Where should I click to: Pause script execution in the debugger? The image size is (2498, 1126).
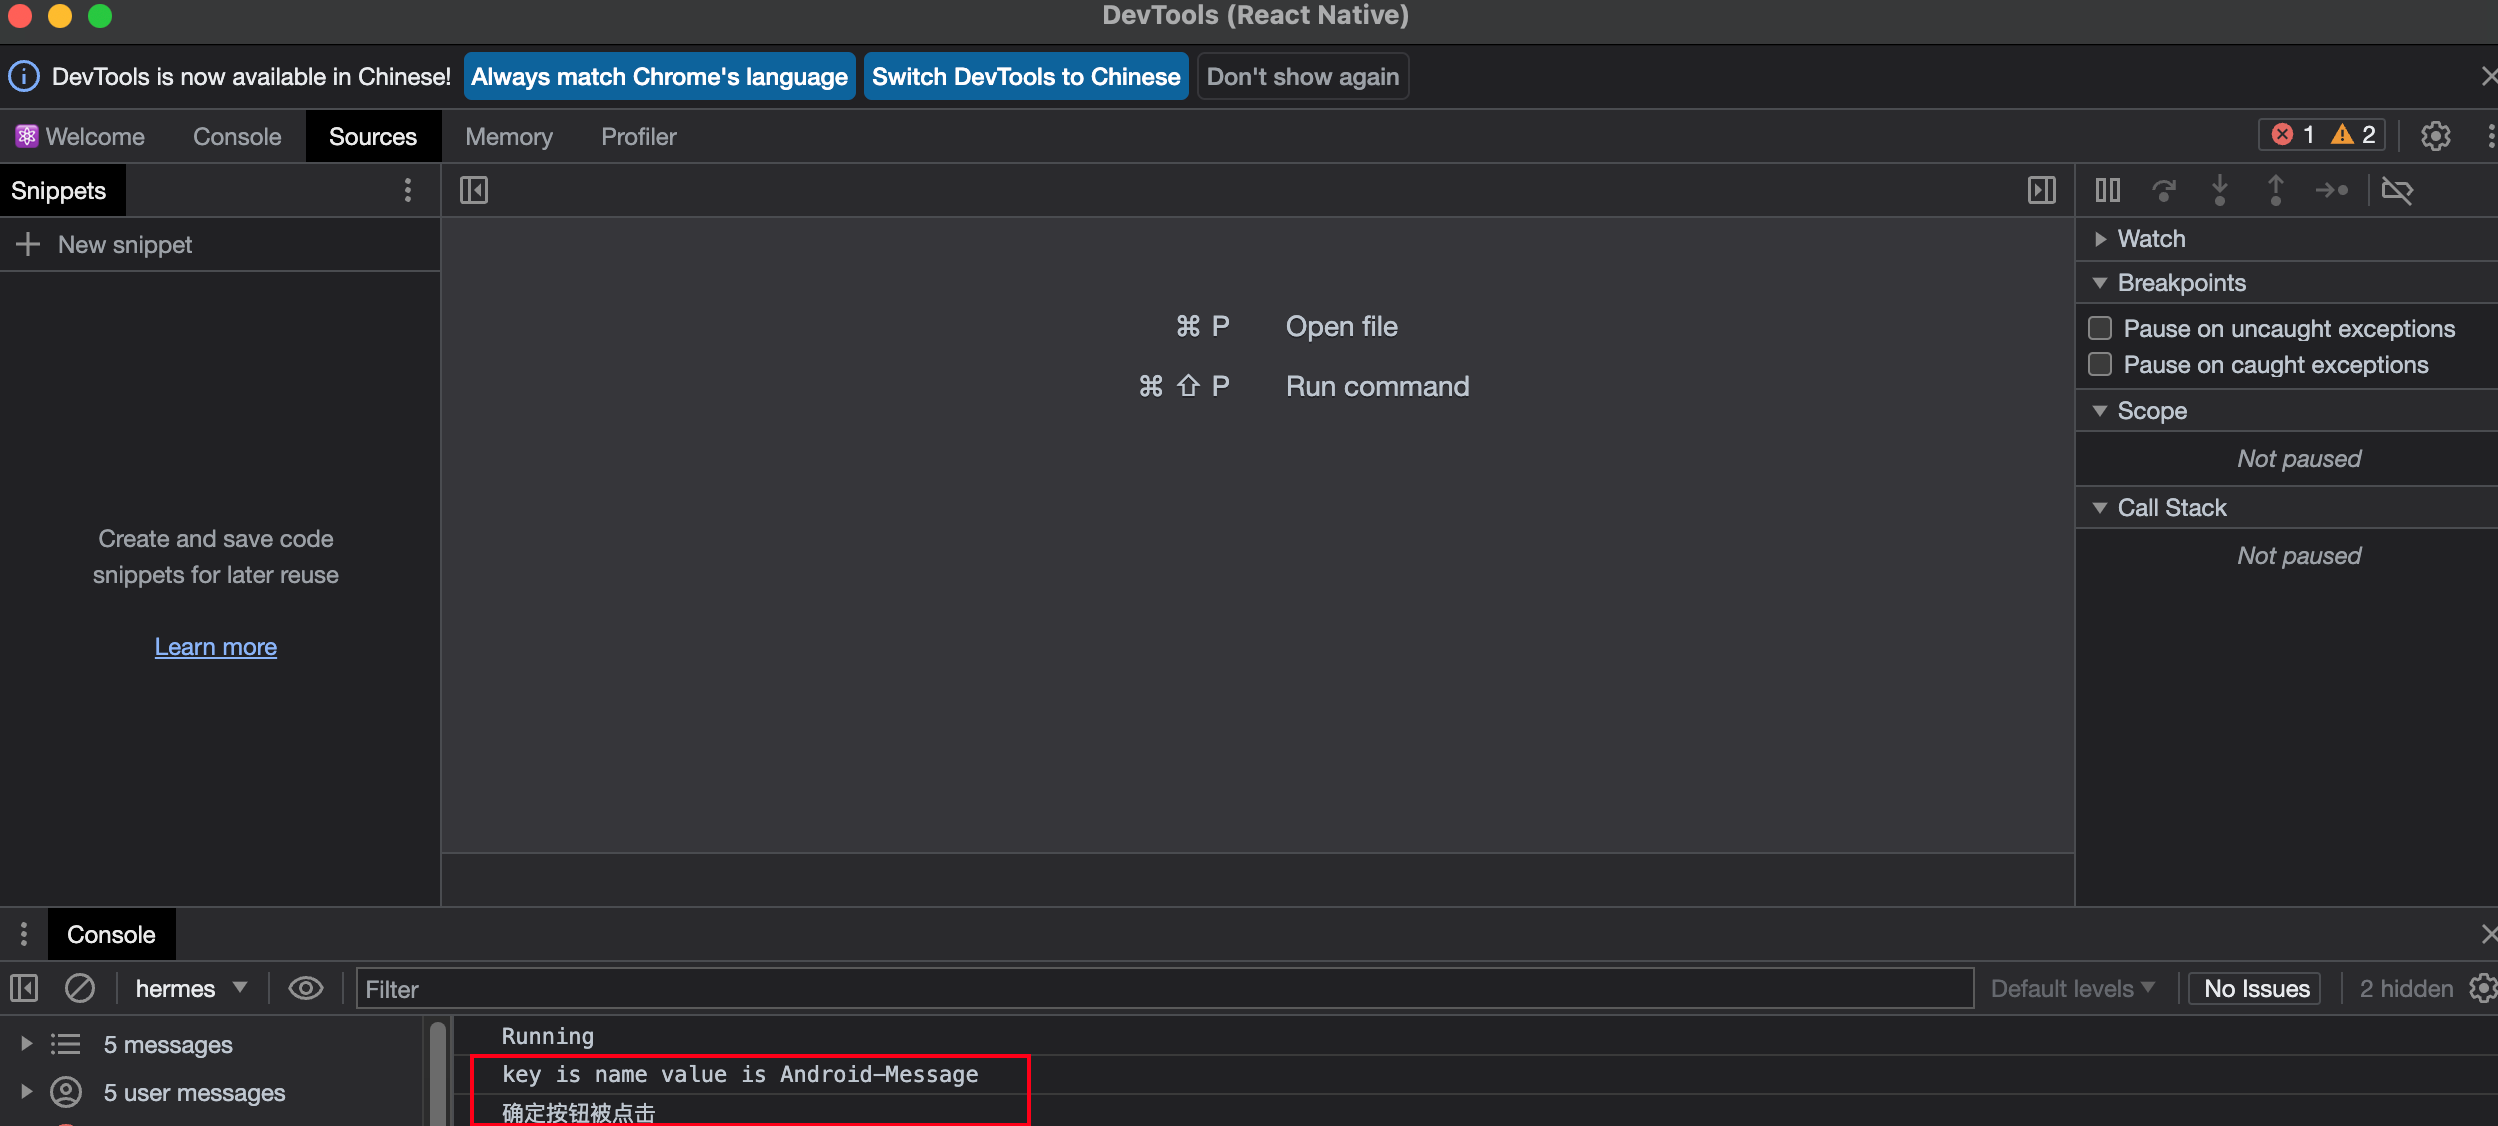point(2106,190)
